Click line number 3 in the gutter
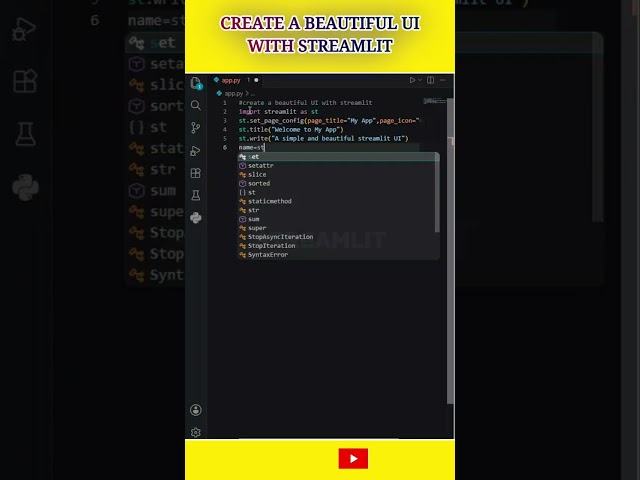 tap(225, 120)
